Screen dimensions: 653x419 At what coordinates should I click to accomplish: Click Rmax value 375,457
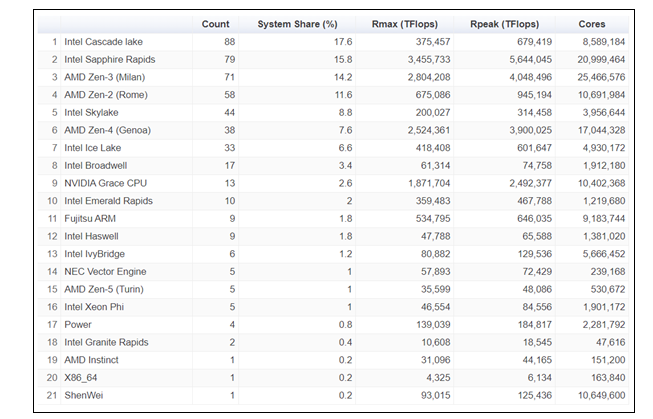pyautogui.click(x=433, y=42)
